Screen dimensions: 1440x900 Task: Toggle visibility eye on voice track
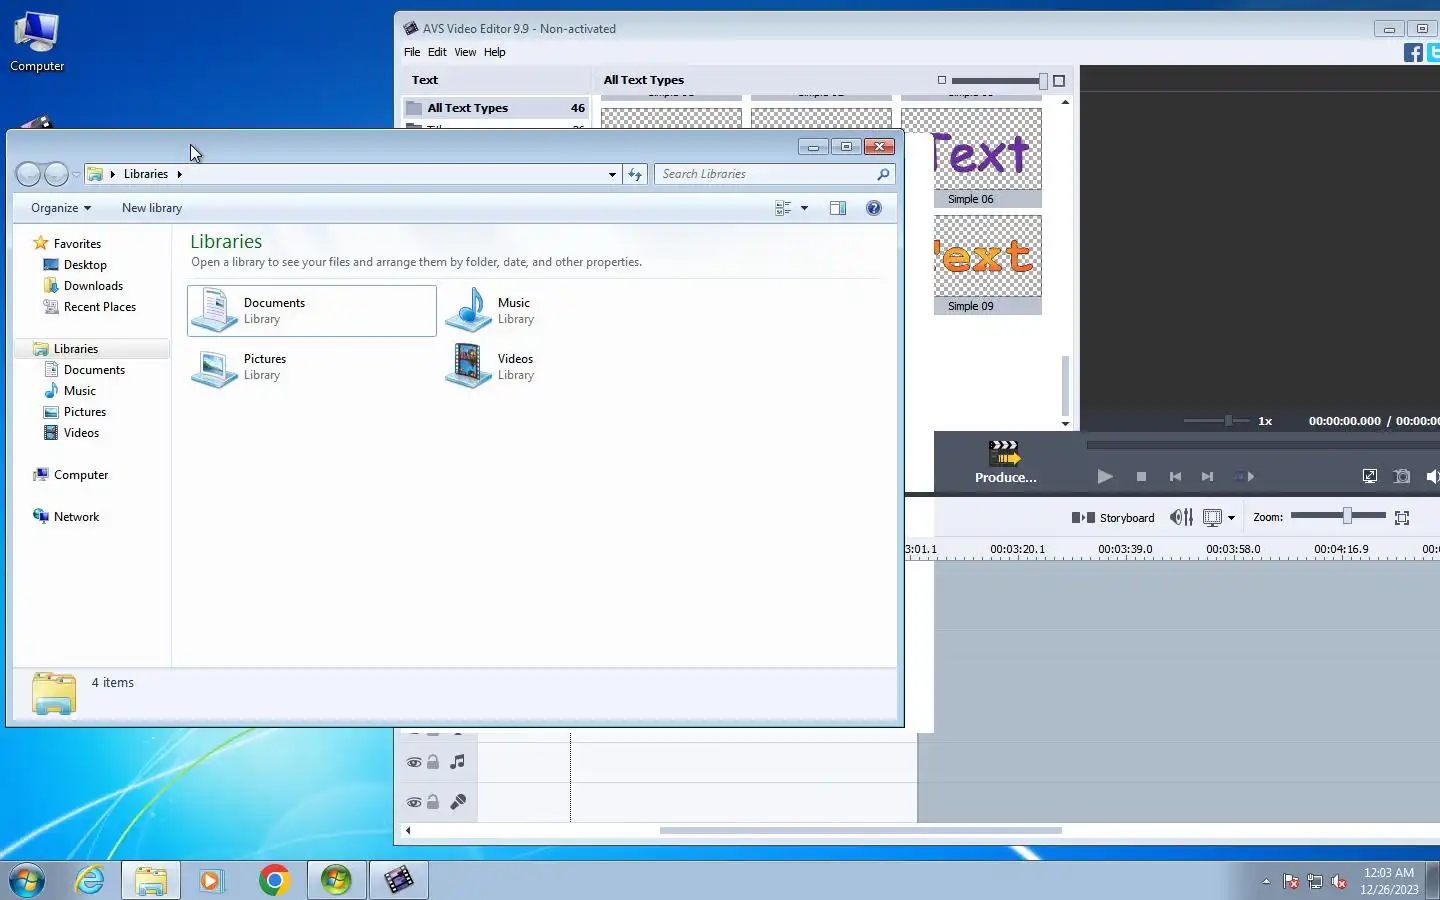414,802
